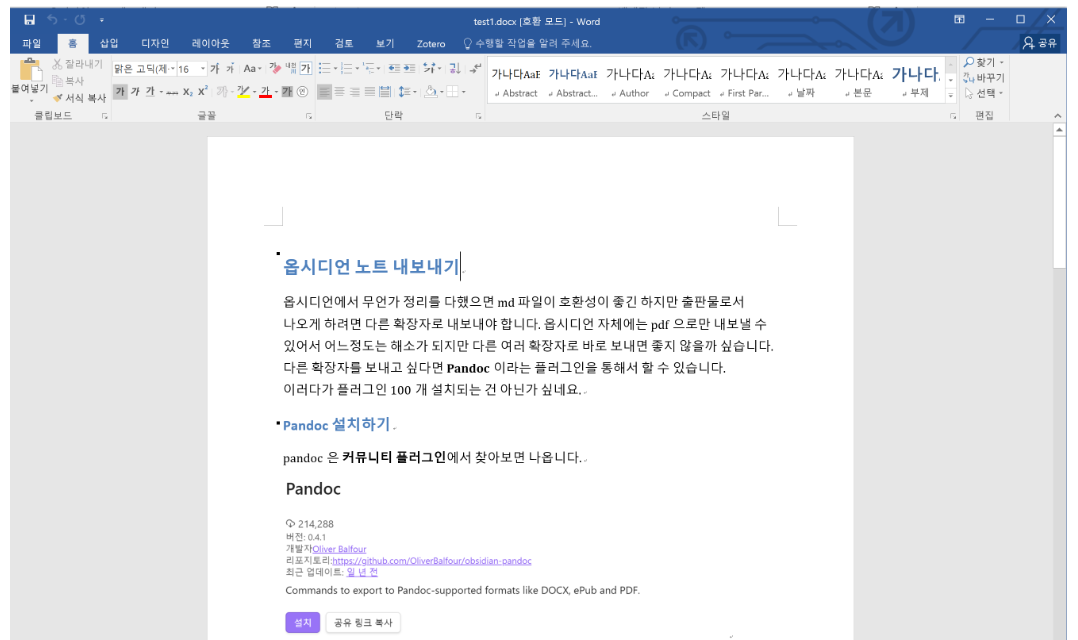Click the paragraph shading paint bucket

click(430, 91)
